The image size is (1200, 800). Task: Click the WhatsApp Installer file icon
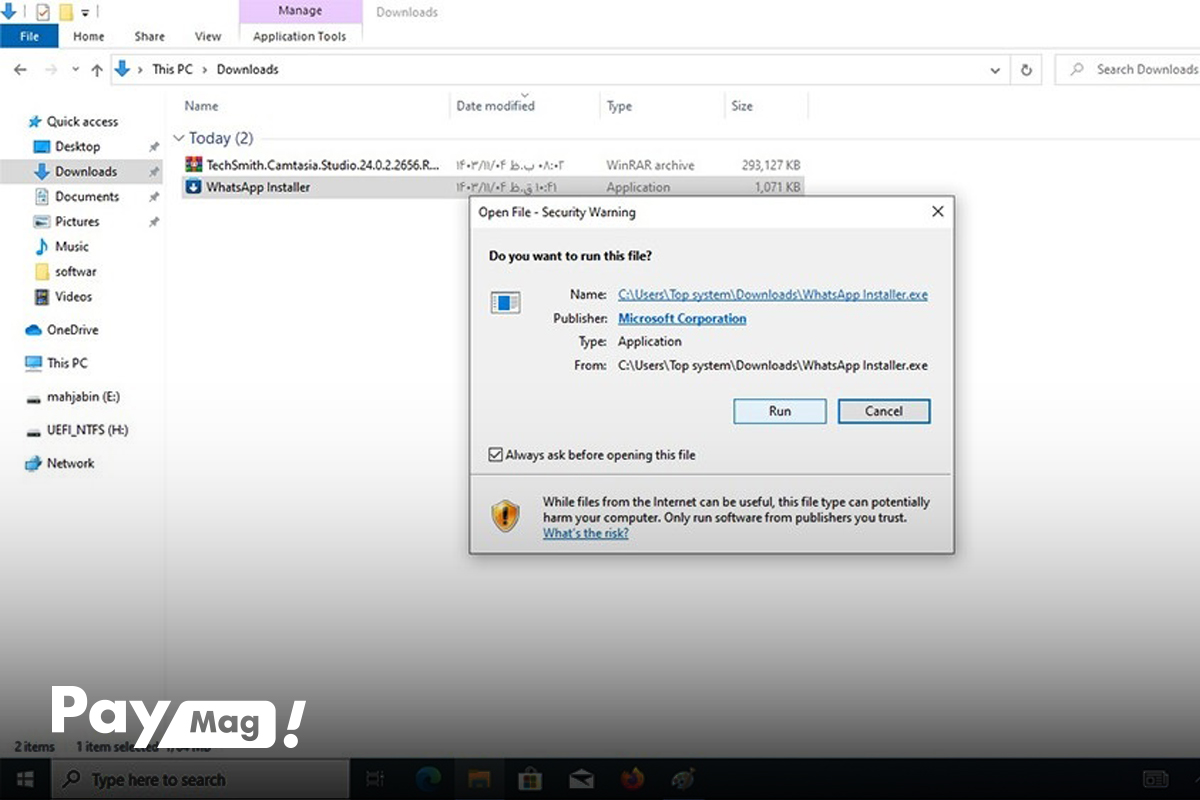pyautogui.click(x=194, y=187)
